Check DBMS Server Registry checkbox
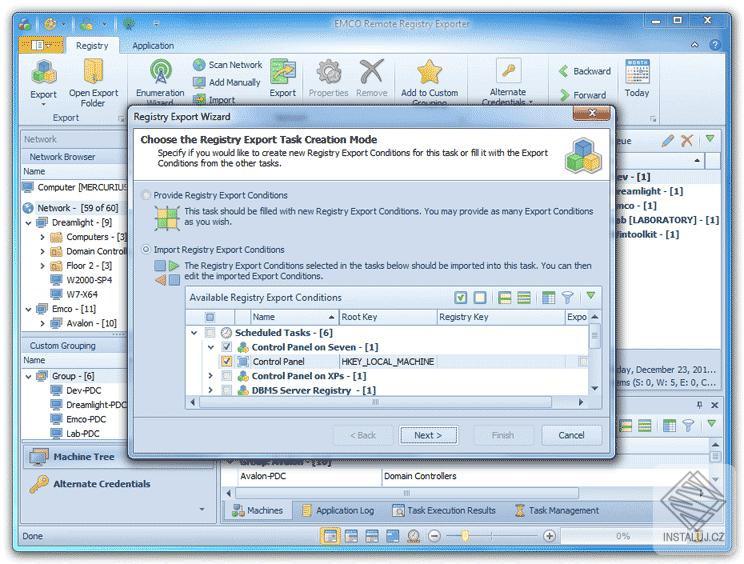 (227, 390)
